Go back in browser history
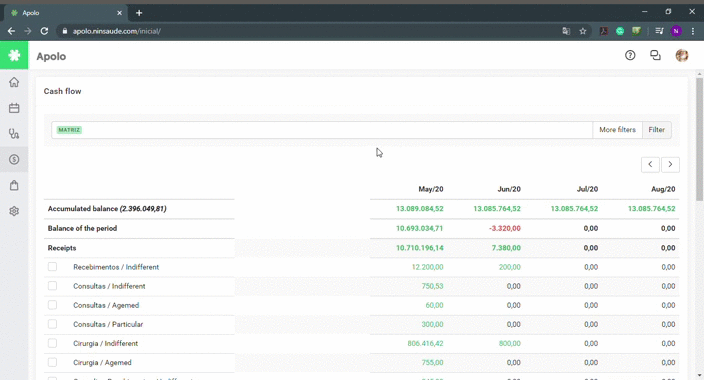This screenshot has height=380, width=704. pyautogui.click(x=11, y=31)
